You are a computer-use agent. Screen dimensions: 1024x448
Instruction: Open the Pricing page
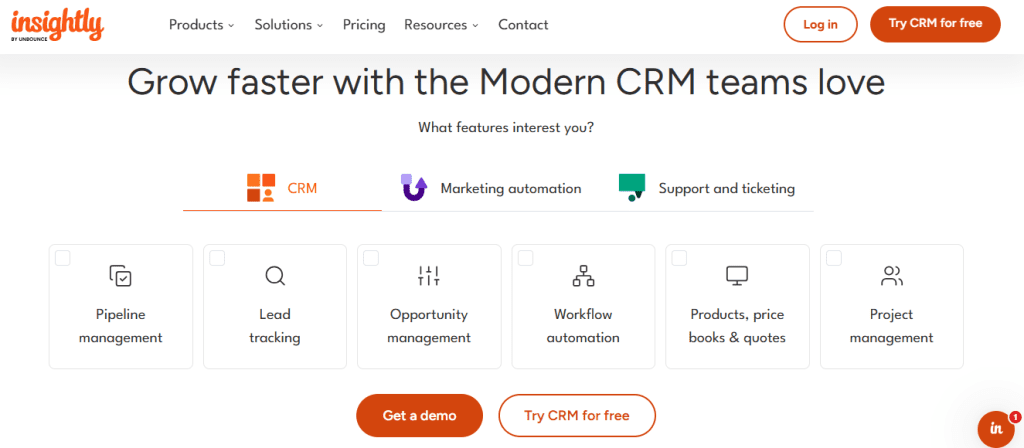[364, 25]
